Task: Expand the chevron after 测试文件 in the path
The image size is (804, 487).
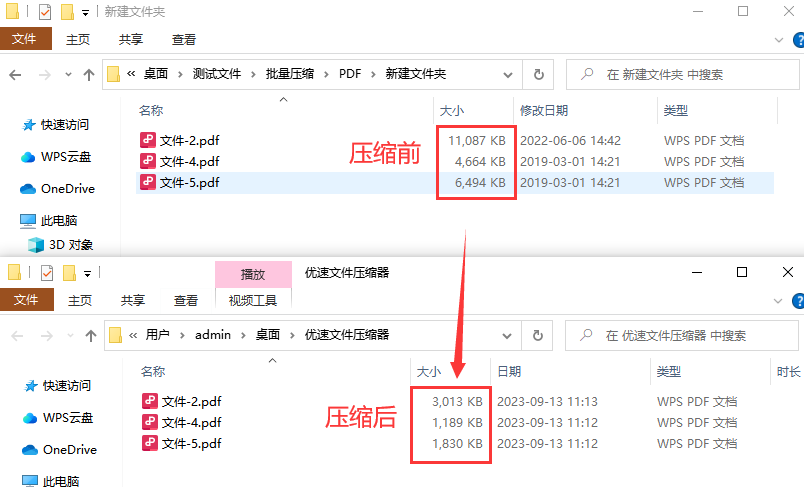Action: click(253, 75)
